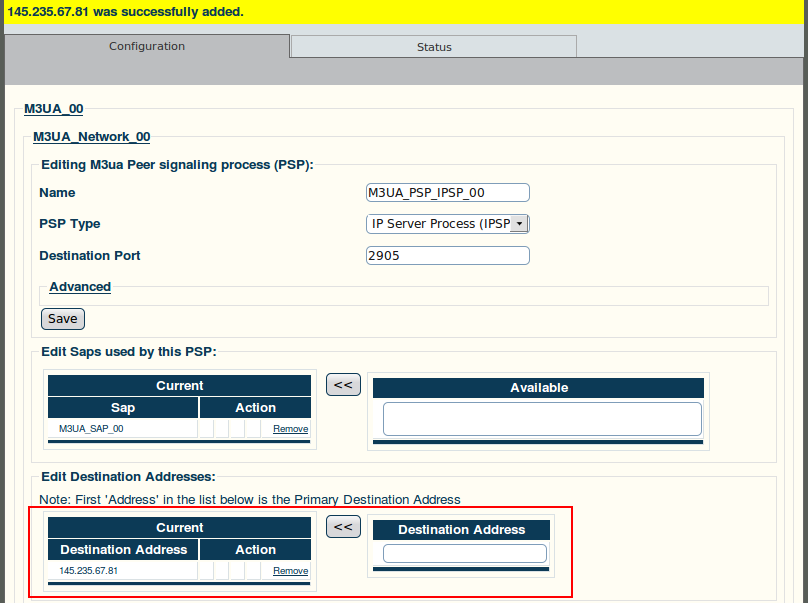808x603 pixels.
Task: Open the PSP Type dropdown
Action: coord(447,224)
